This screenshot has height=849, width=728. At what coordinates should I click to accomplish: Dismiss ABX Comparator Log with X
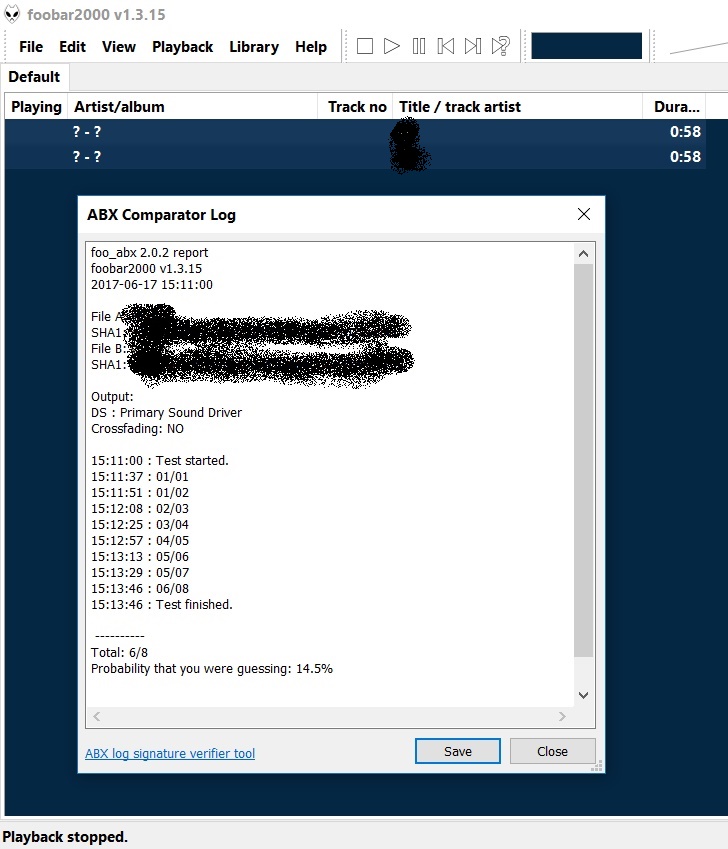[x=583, y=214]
